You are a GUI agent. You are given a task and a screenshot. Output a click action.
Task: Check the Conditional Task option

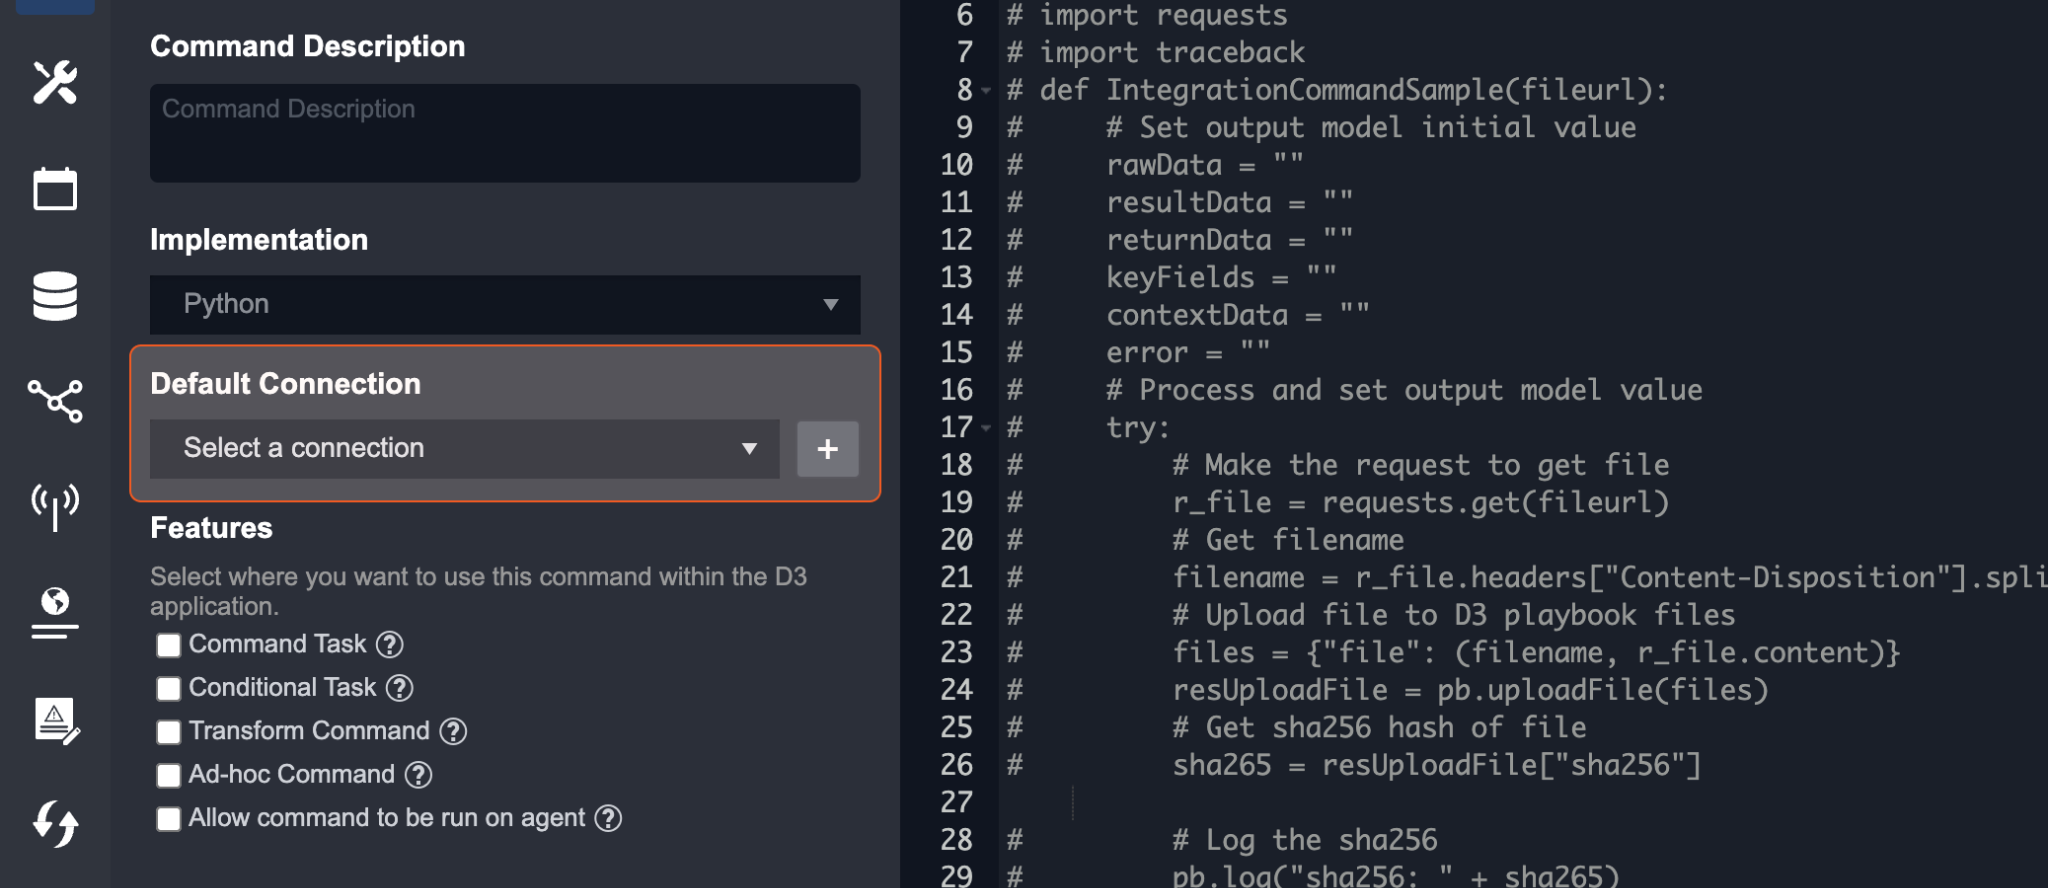pos(169,689)
